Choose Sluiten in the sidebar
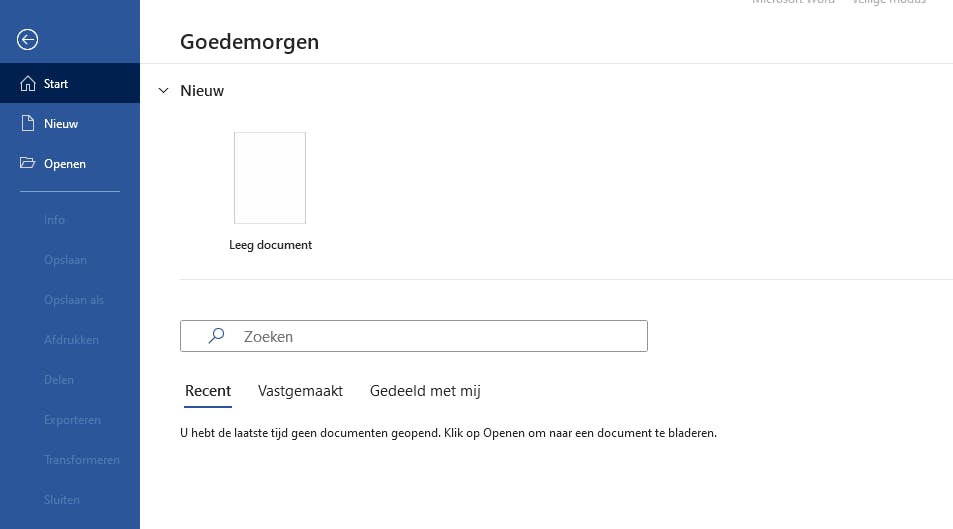The width and height of the screenshot is (953, 529). click(x=62, y=500)
